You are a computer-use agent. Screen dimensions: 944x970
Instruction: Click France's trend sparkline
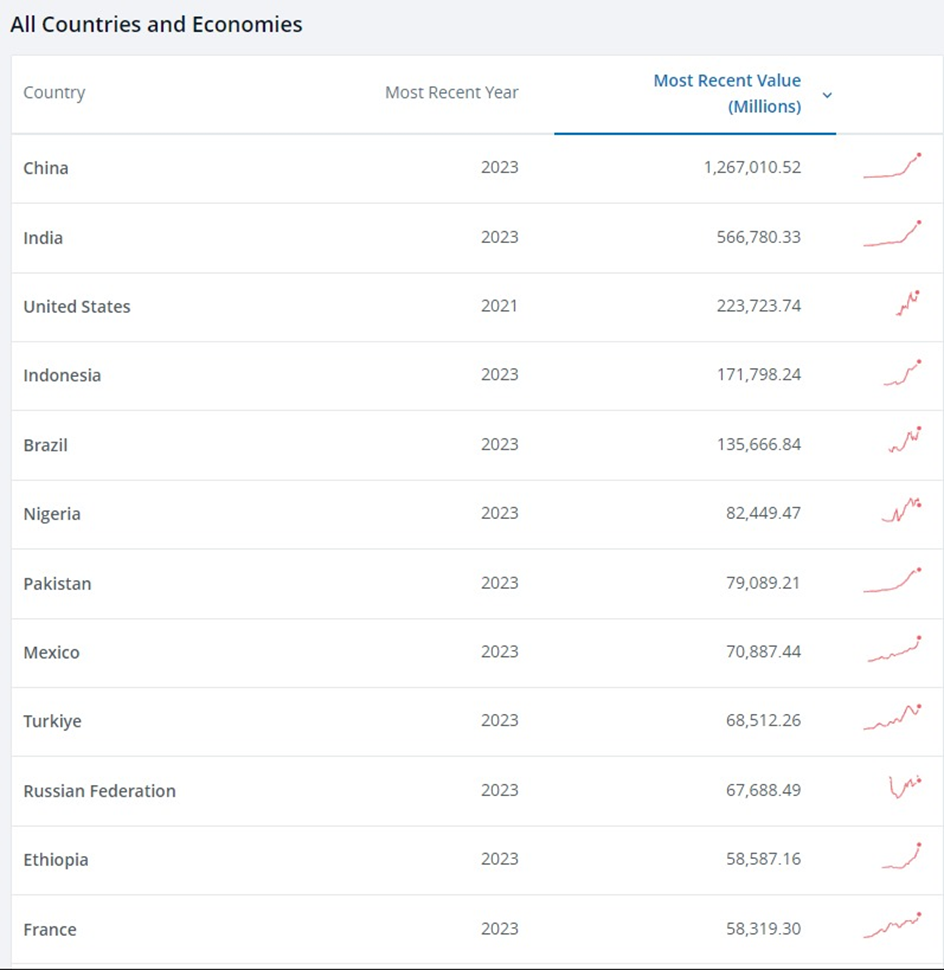[892, 925]
